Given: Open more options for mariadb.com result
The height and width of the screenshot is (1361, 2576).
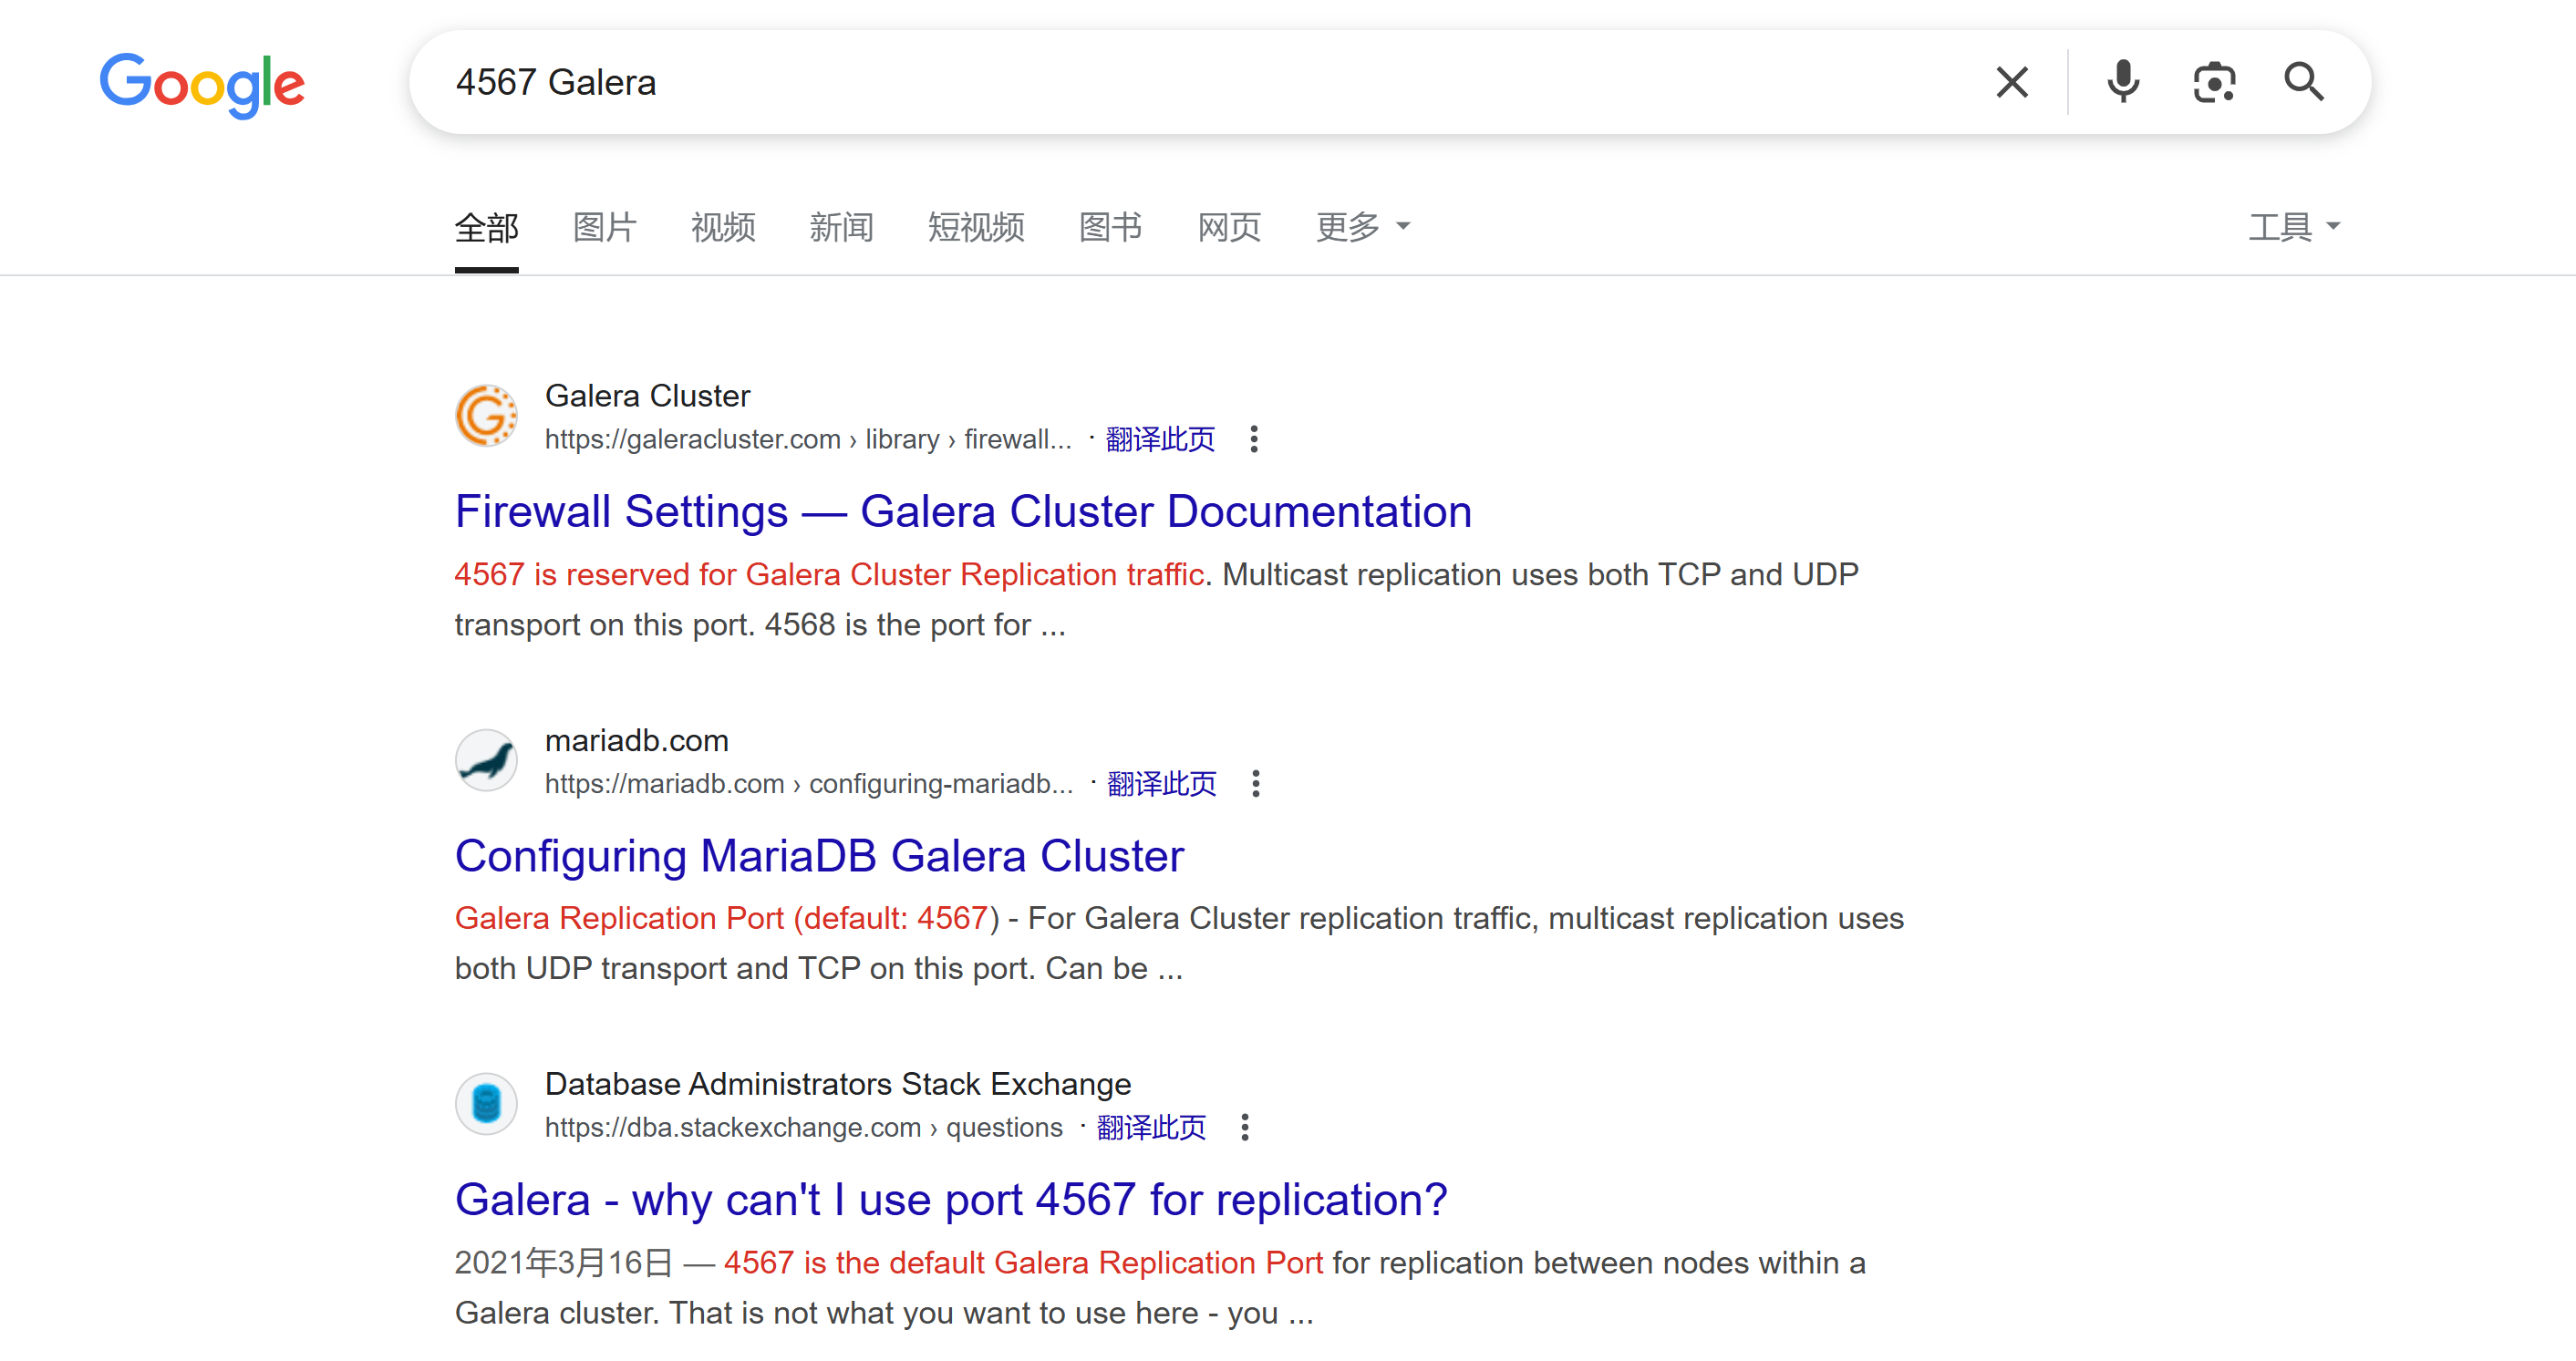Looking at the screenshot, I should (x=1256, y=783).
